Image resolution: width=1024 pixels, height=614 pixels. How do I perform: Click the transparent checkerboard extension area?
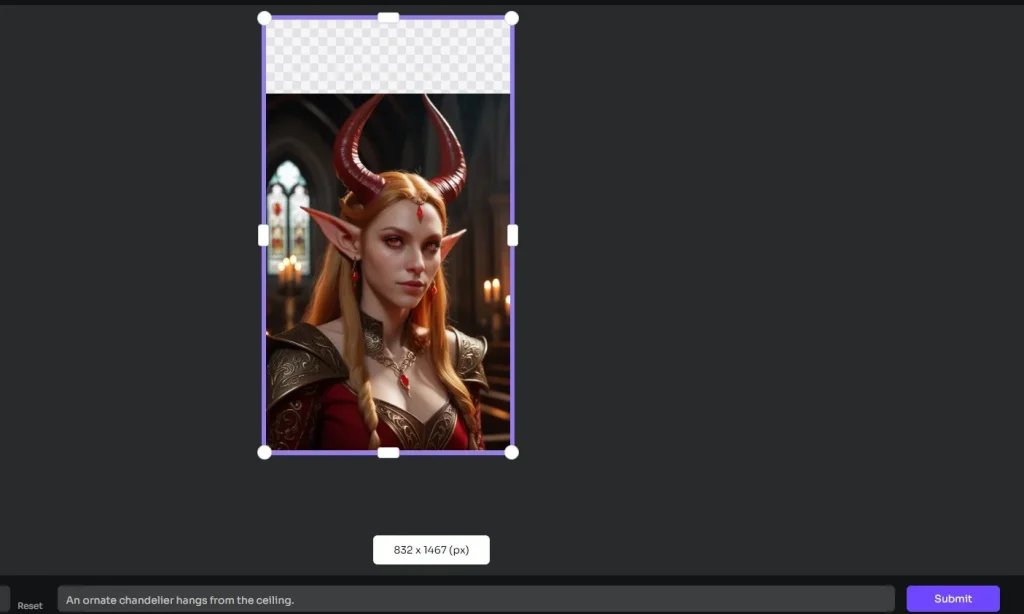[x=388, y=55]
